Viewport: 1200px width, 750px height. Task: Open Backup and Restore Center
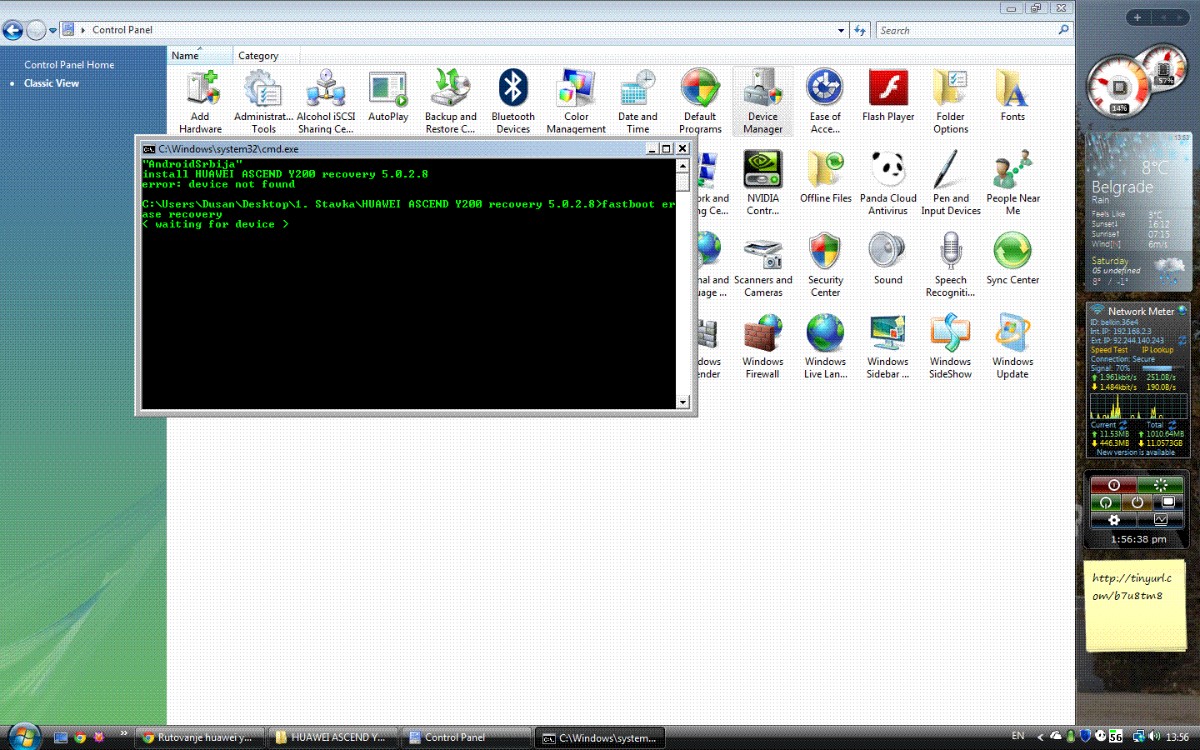click(451, 101)
